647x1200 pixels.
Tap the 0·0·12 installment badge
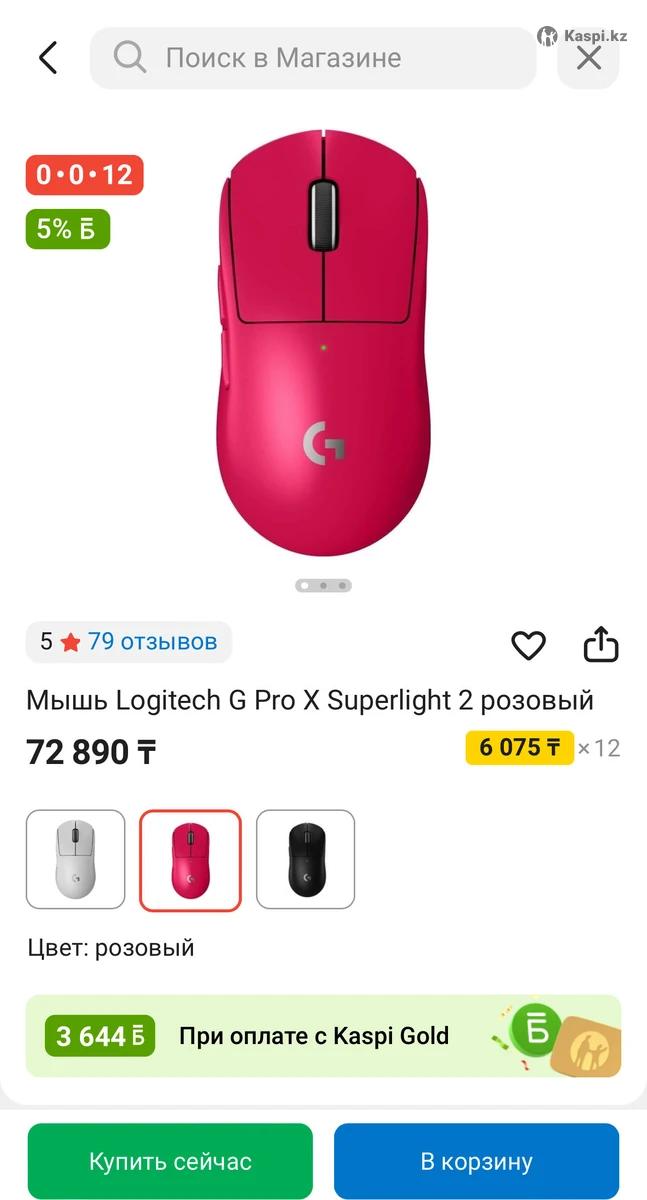[85, 175]
